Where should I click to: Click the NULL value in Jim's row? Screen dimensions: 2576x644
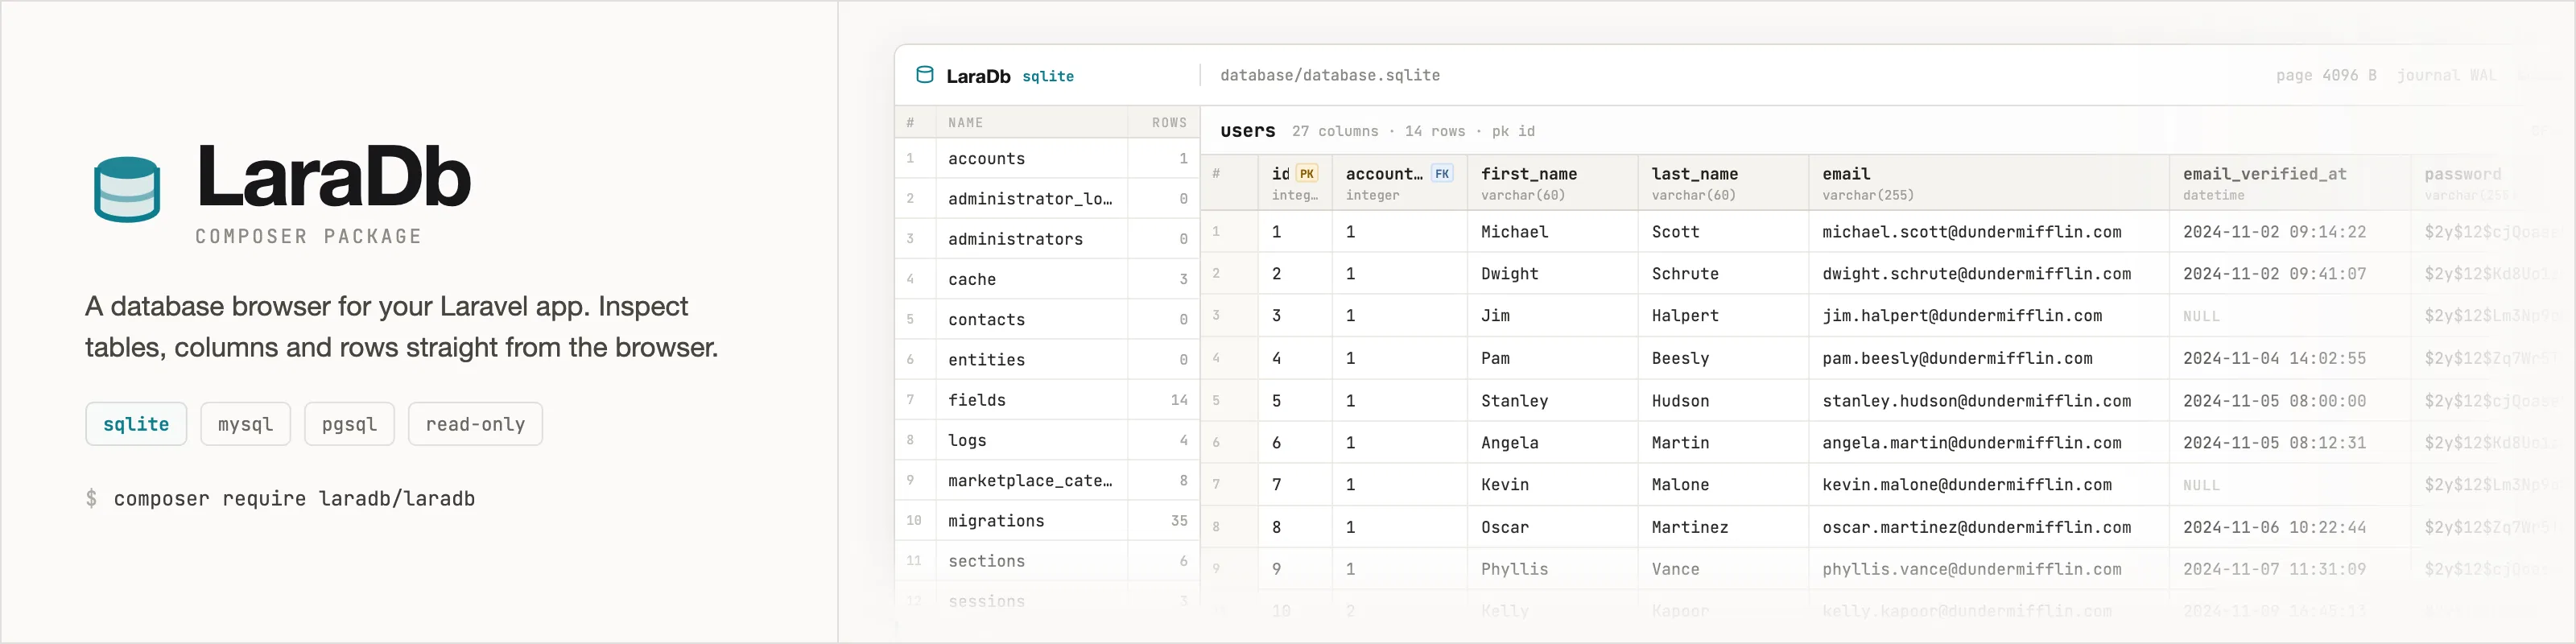(2201, 317)
